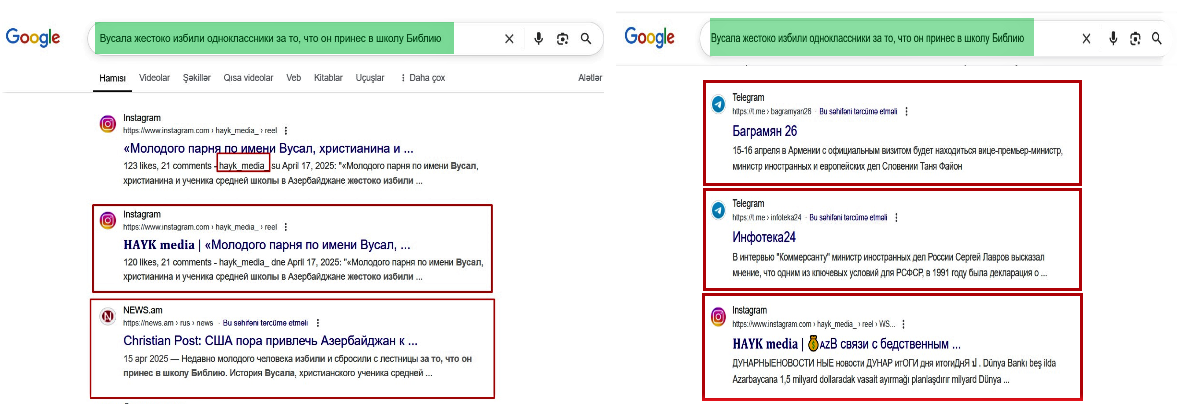Expand the "Daha çox" filter menu

click(x=422, y=78)
